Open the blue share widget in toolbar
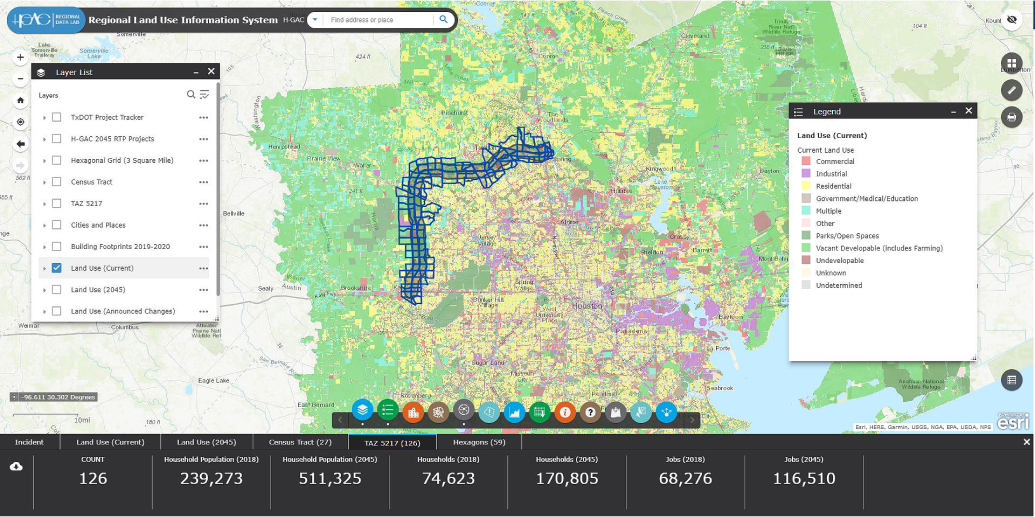Viewport: 1035px width, 517px height. pos(665,413)
